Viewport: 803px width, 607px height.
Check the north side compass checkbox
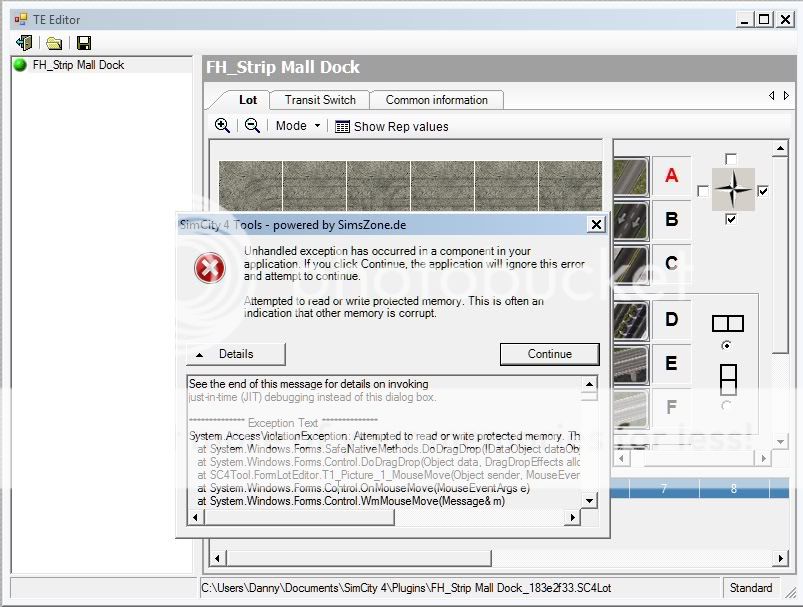click(731, 159)
